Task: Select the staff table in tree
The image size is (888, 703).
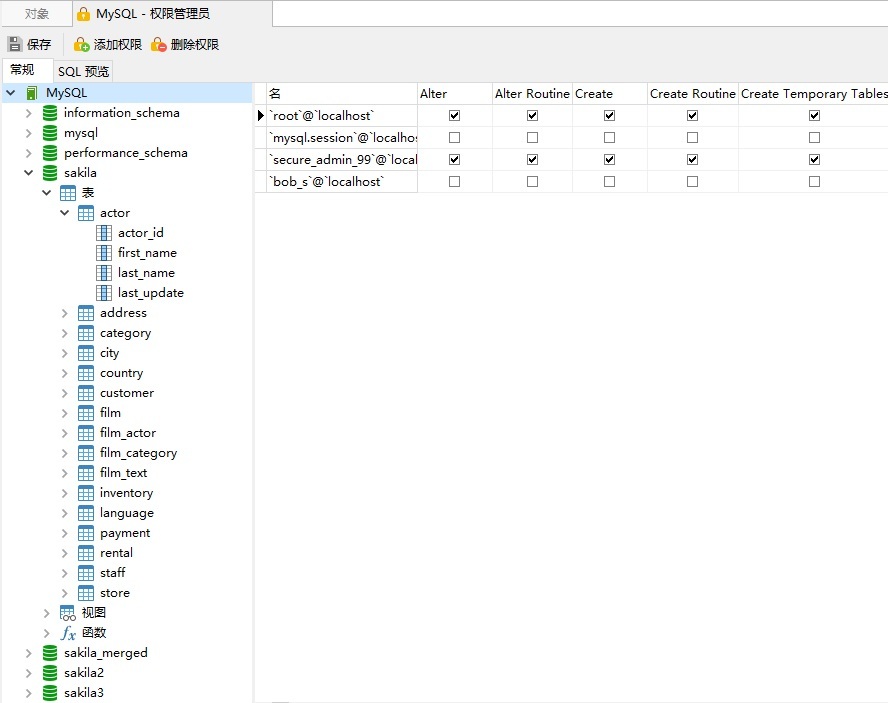Action: tap(113, 573)
